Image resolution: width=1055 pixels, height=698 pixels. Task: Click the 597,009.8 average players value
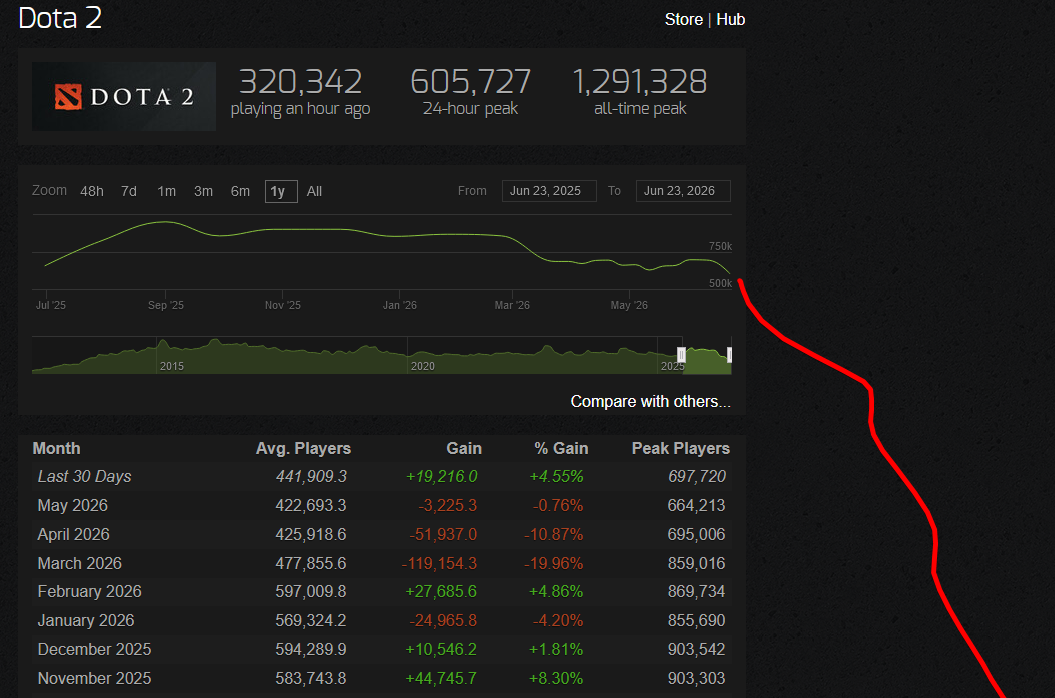pyautogui.click(x=311, y=592)
